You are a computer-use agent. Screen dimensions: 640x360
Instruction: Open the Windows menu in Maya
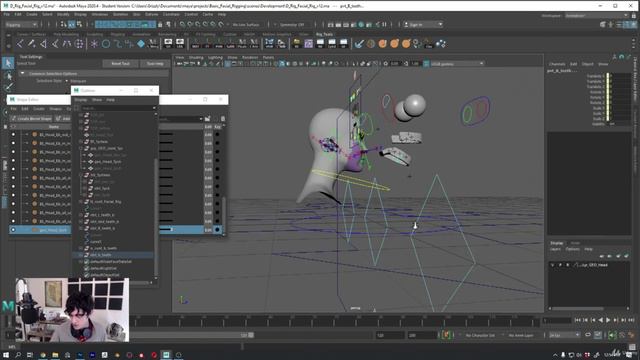pos(100,14)
